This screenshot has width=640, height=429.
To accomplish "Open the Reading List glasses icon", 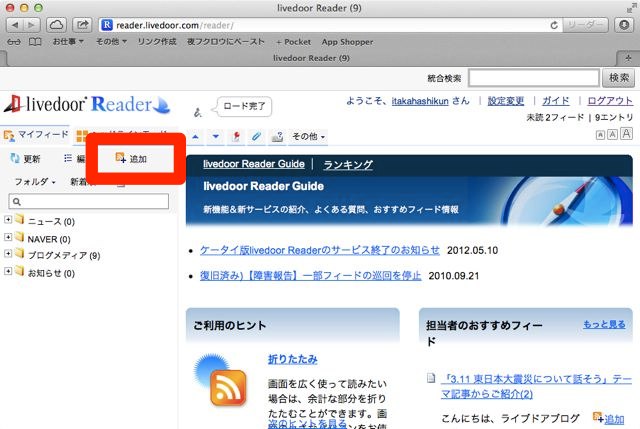I will pos(13,42).
